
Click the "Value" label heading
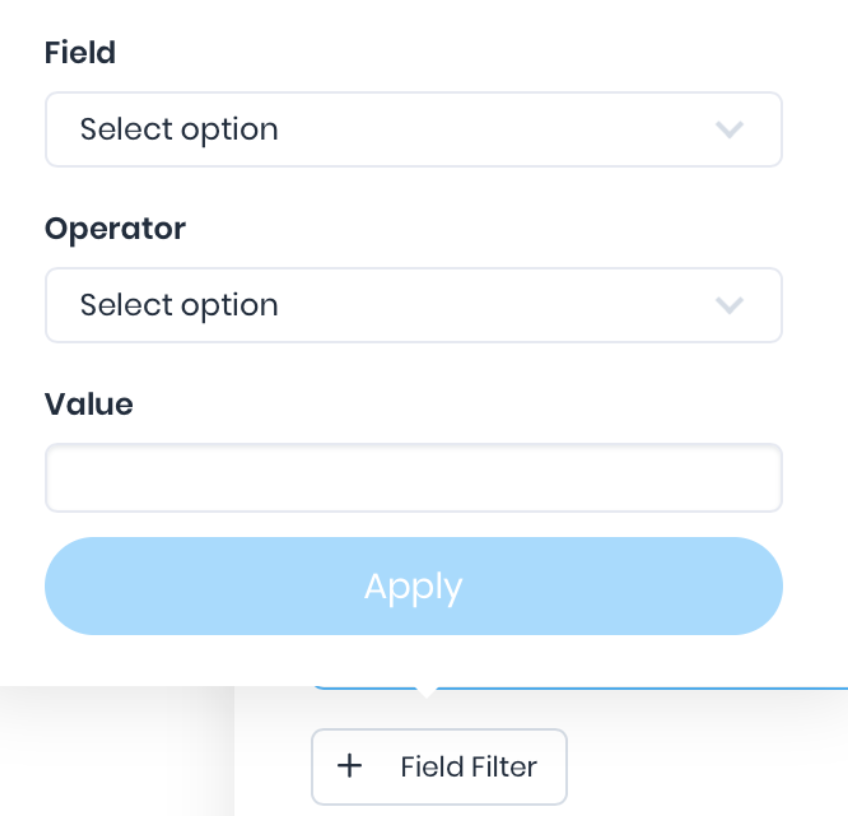coord(89,404)
